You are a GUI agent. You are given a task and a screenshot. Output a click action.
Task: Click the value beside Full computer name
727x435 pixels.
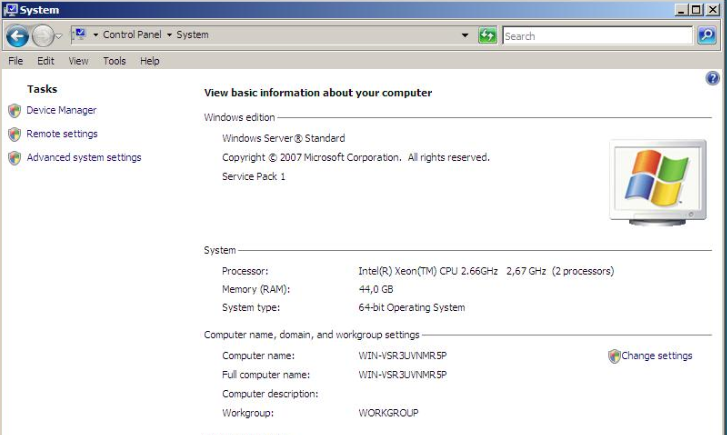[402, 375]
